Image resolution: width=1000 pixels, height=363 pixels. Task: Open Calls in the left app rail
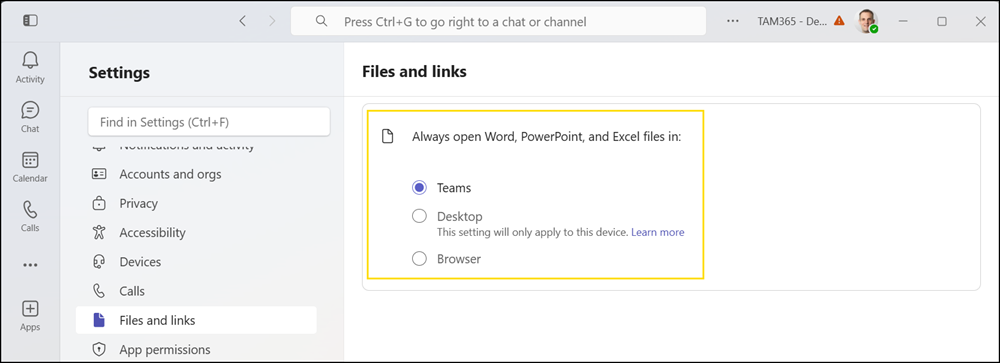coord(30,209)
